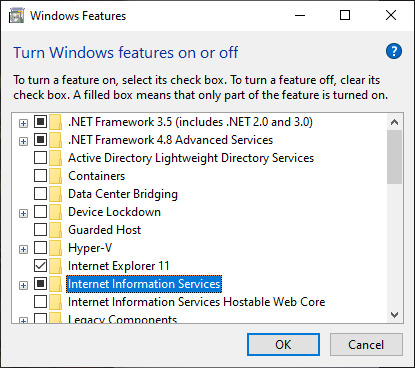Viewport: 415px width, 368px height.
Task: Click folder icon beside Data Center Bridging
Action: point(55,194)
